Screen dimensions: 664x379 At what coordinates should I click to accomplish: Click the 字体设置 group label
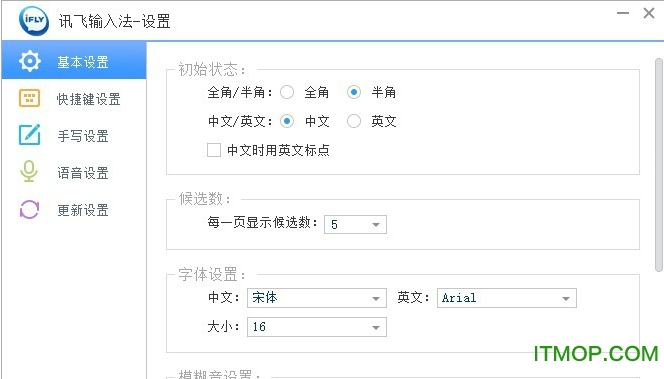click(x=211, y=274)
